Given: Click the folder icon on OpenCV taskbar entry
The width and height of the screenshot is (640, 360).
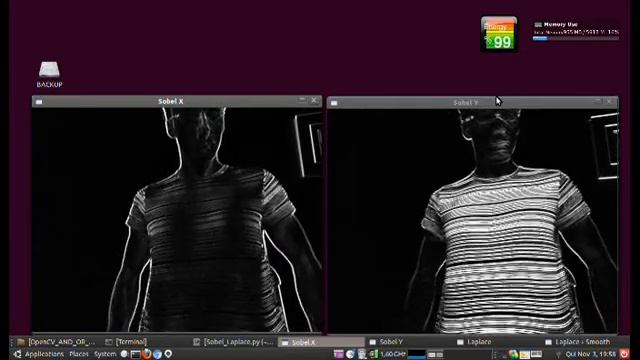Looking at the screenshot, I should [x=21, y=342].
